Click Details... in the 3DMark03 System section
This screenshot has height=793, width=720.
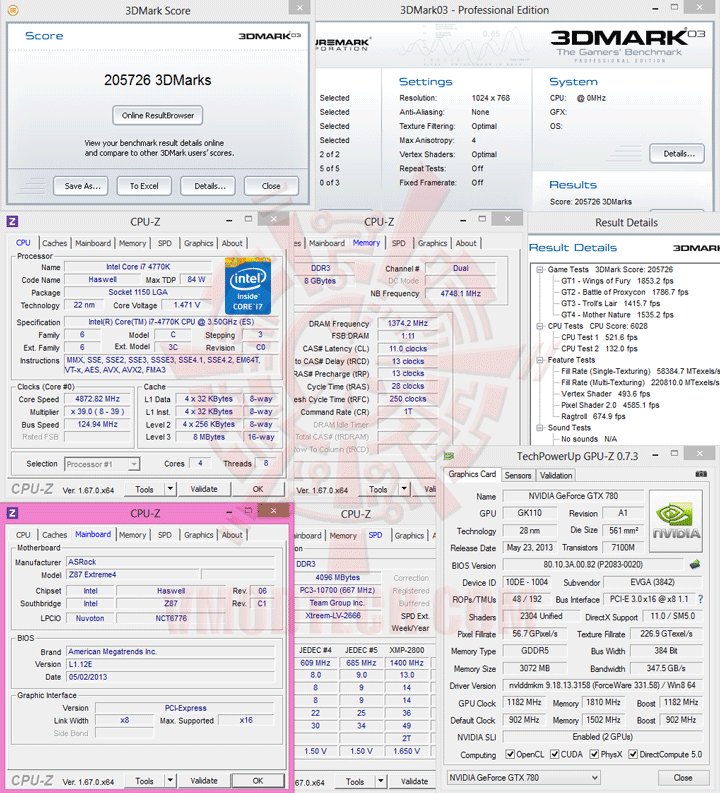coord(677,154)
